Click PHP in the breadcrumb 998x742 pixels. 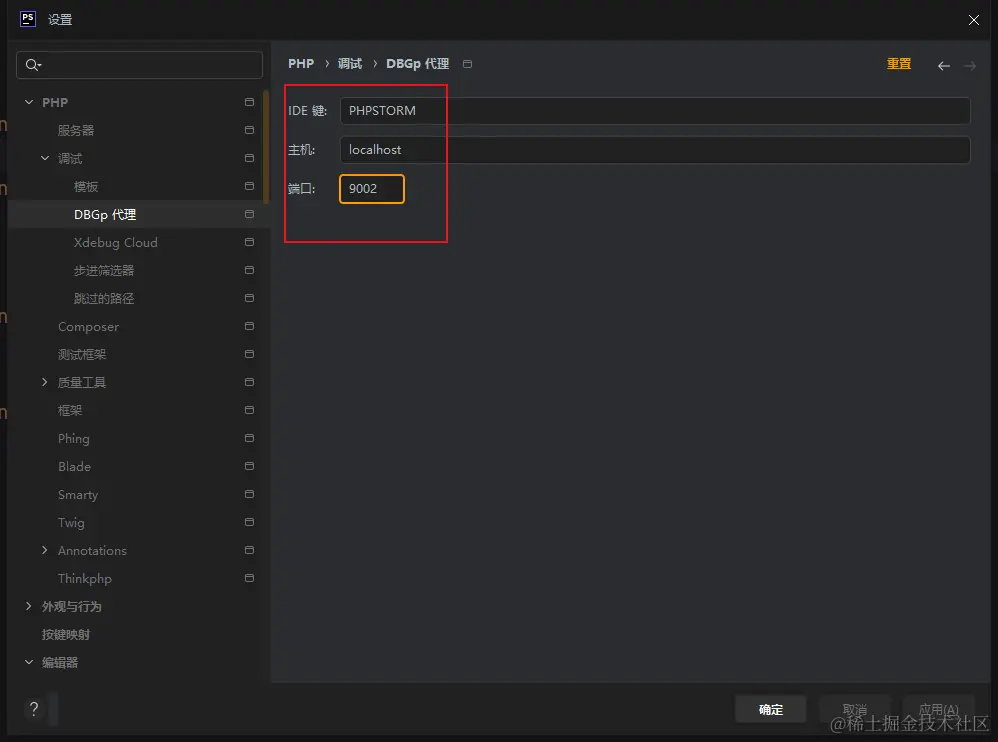click(x=301, y=64)
